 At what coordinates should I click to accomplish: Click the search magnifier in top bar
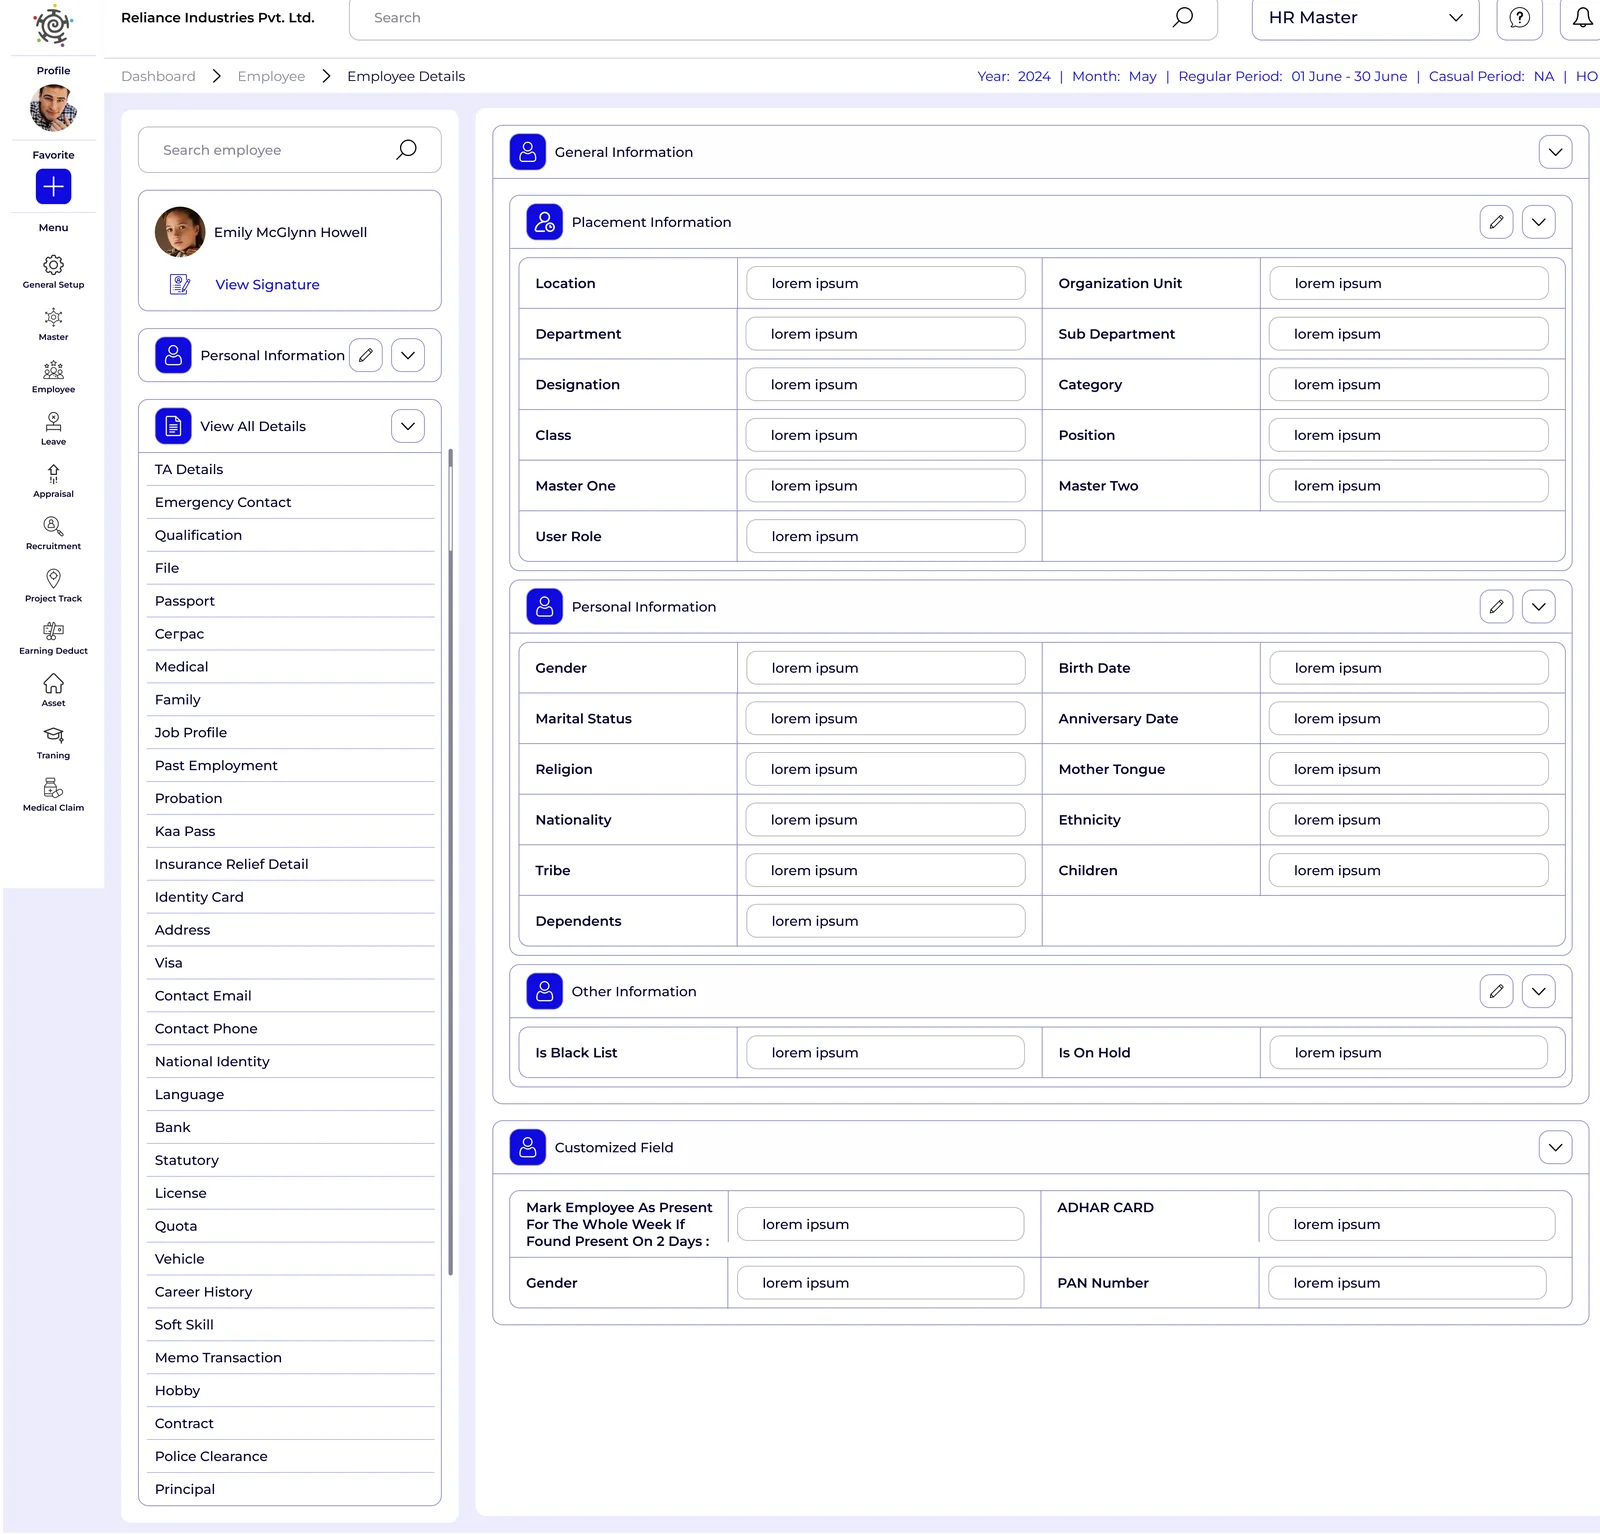[x=1183, y=17]
